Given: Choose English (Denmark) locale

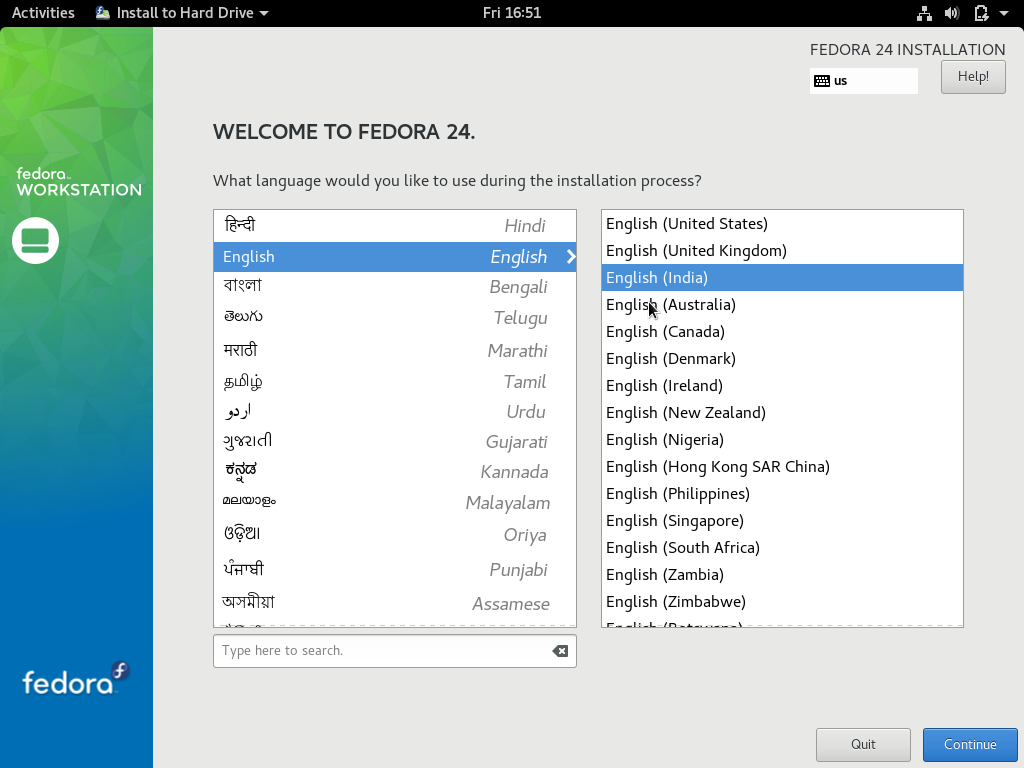Looking at the screenshot, I should tap(782, 359).
